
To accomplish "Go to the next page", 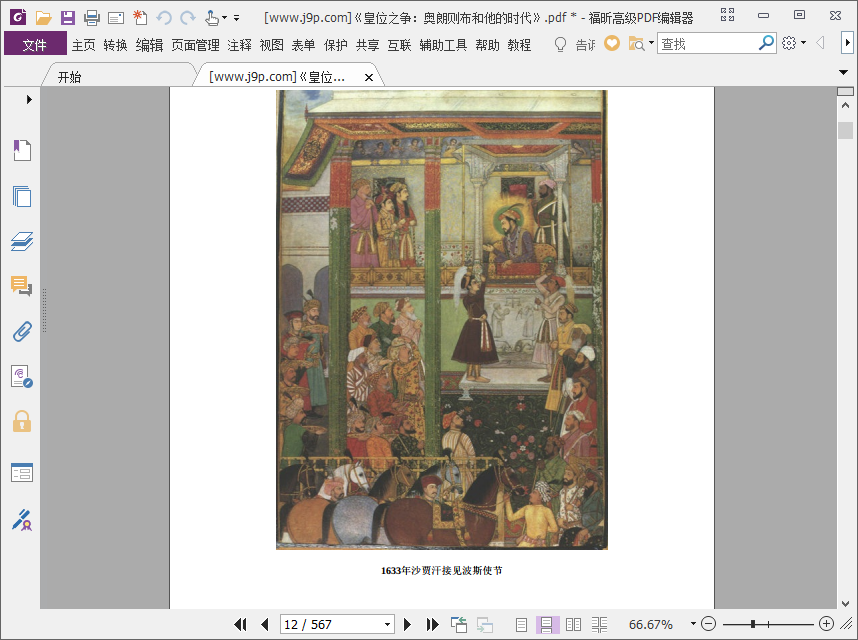I will [x=407, y=624].
